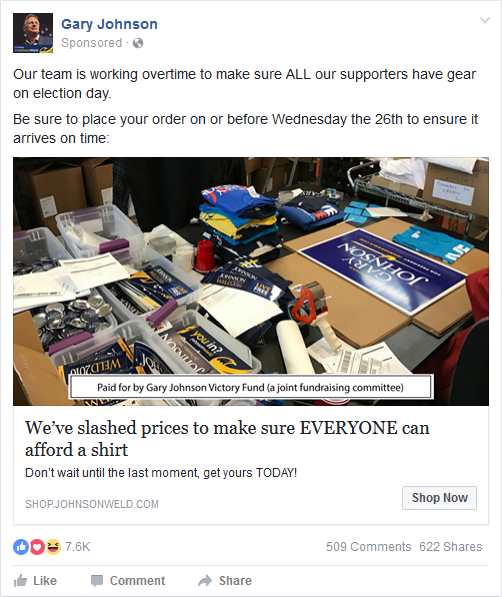Image resolution: width=502 pixels, height=597 pixels.
Task: Click the slashed prices headline link
Action: point(227,439)
